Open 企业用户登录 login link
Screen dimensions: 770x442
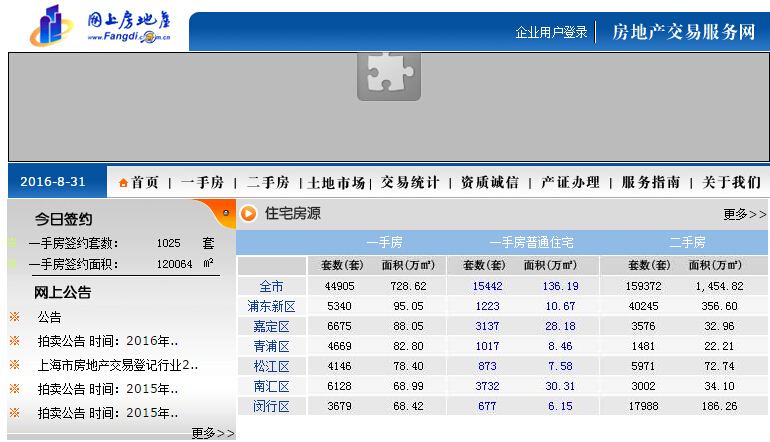pos(551,32)
